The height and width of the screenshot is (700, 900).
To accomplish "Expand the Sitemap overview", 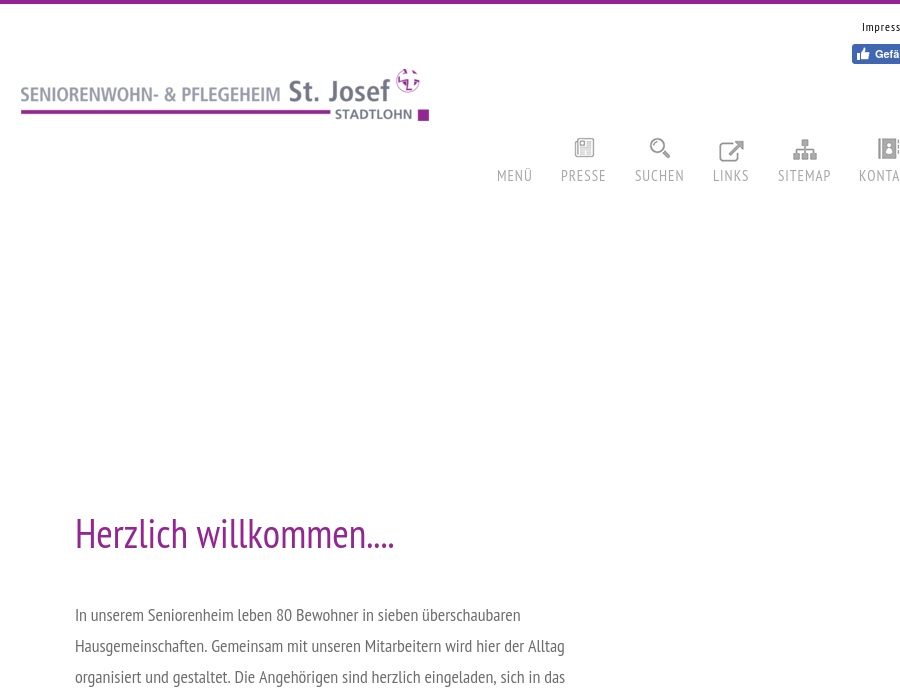I will [x=804, y=175].
